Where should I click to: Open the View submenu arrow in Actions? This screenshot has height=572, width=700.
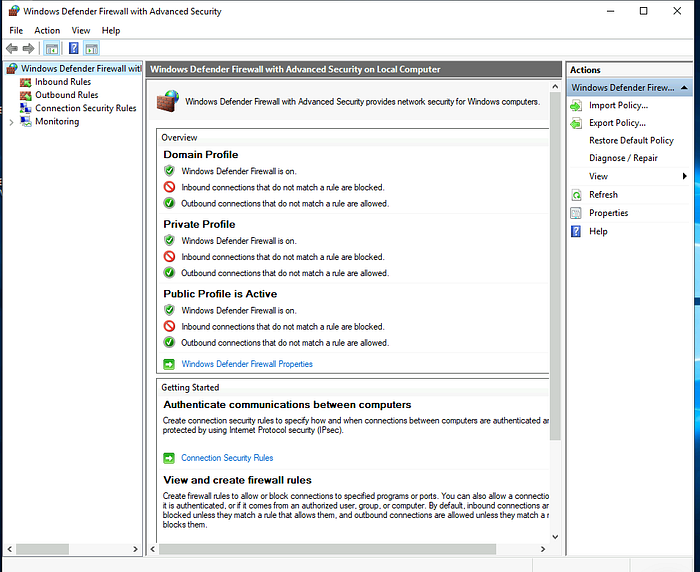pos(684,176)
